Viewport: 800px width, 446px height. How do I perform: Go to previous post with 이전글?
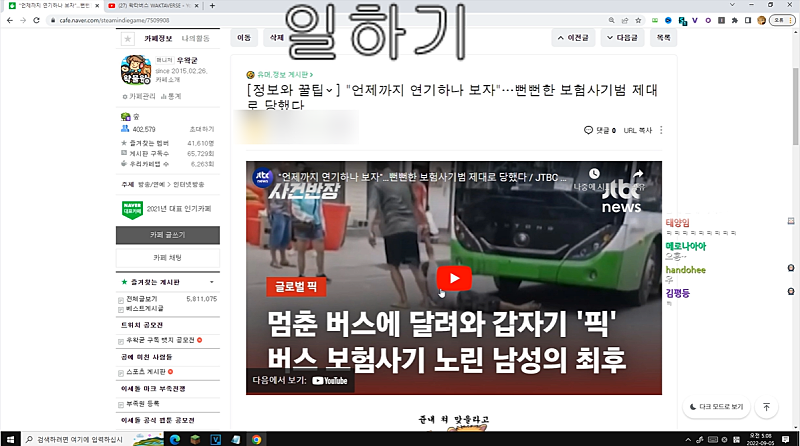573,38
